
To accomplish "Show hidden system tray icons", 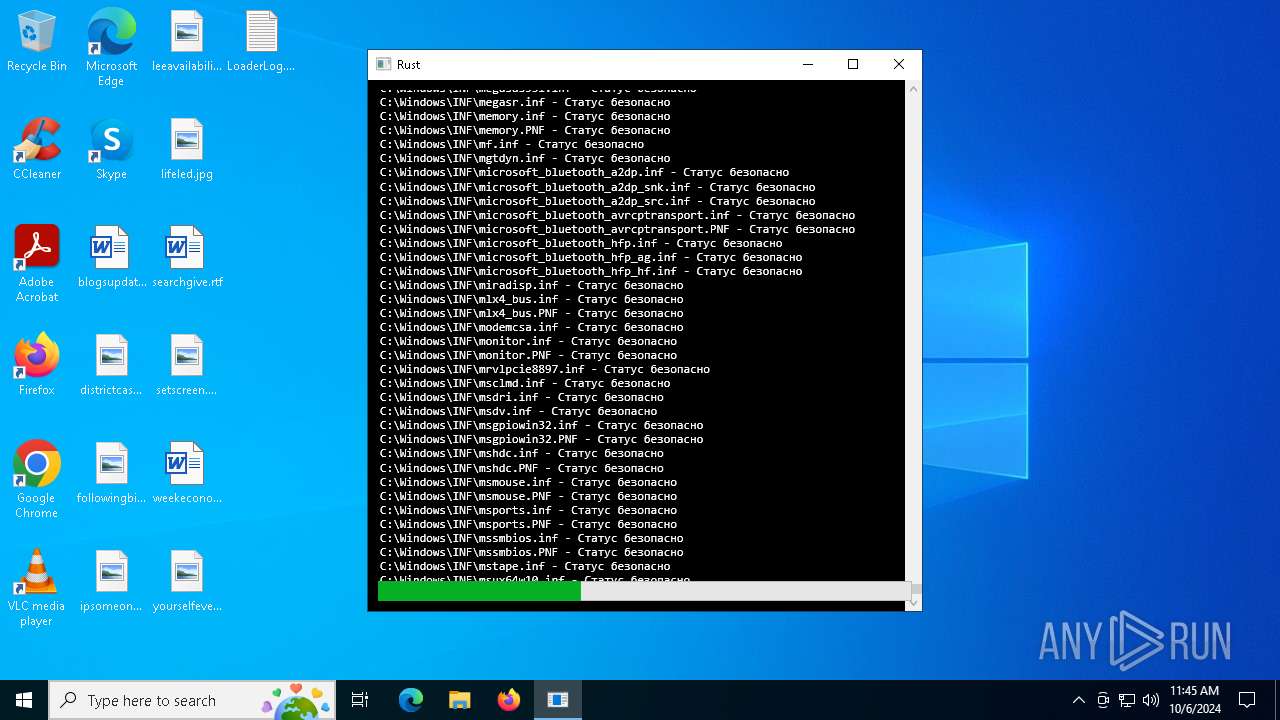I will (1078, 700).
